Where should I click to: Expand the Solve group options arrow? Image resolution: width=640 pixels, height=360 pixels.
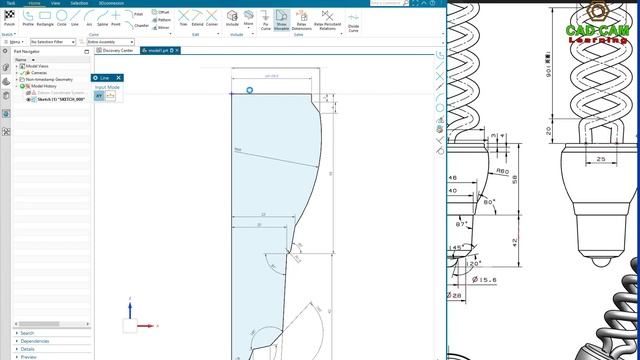[342, 34]
